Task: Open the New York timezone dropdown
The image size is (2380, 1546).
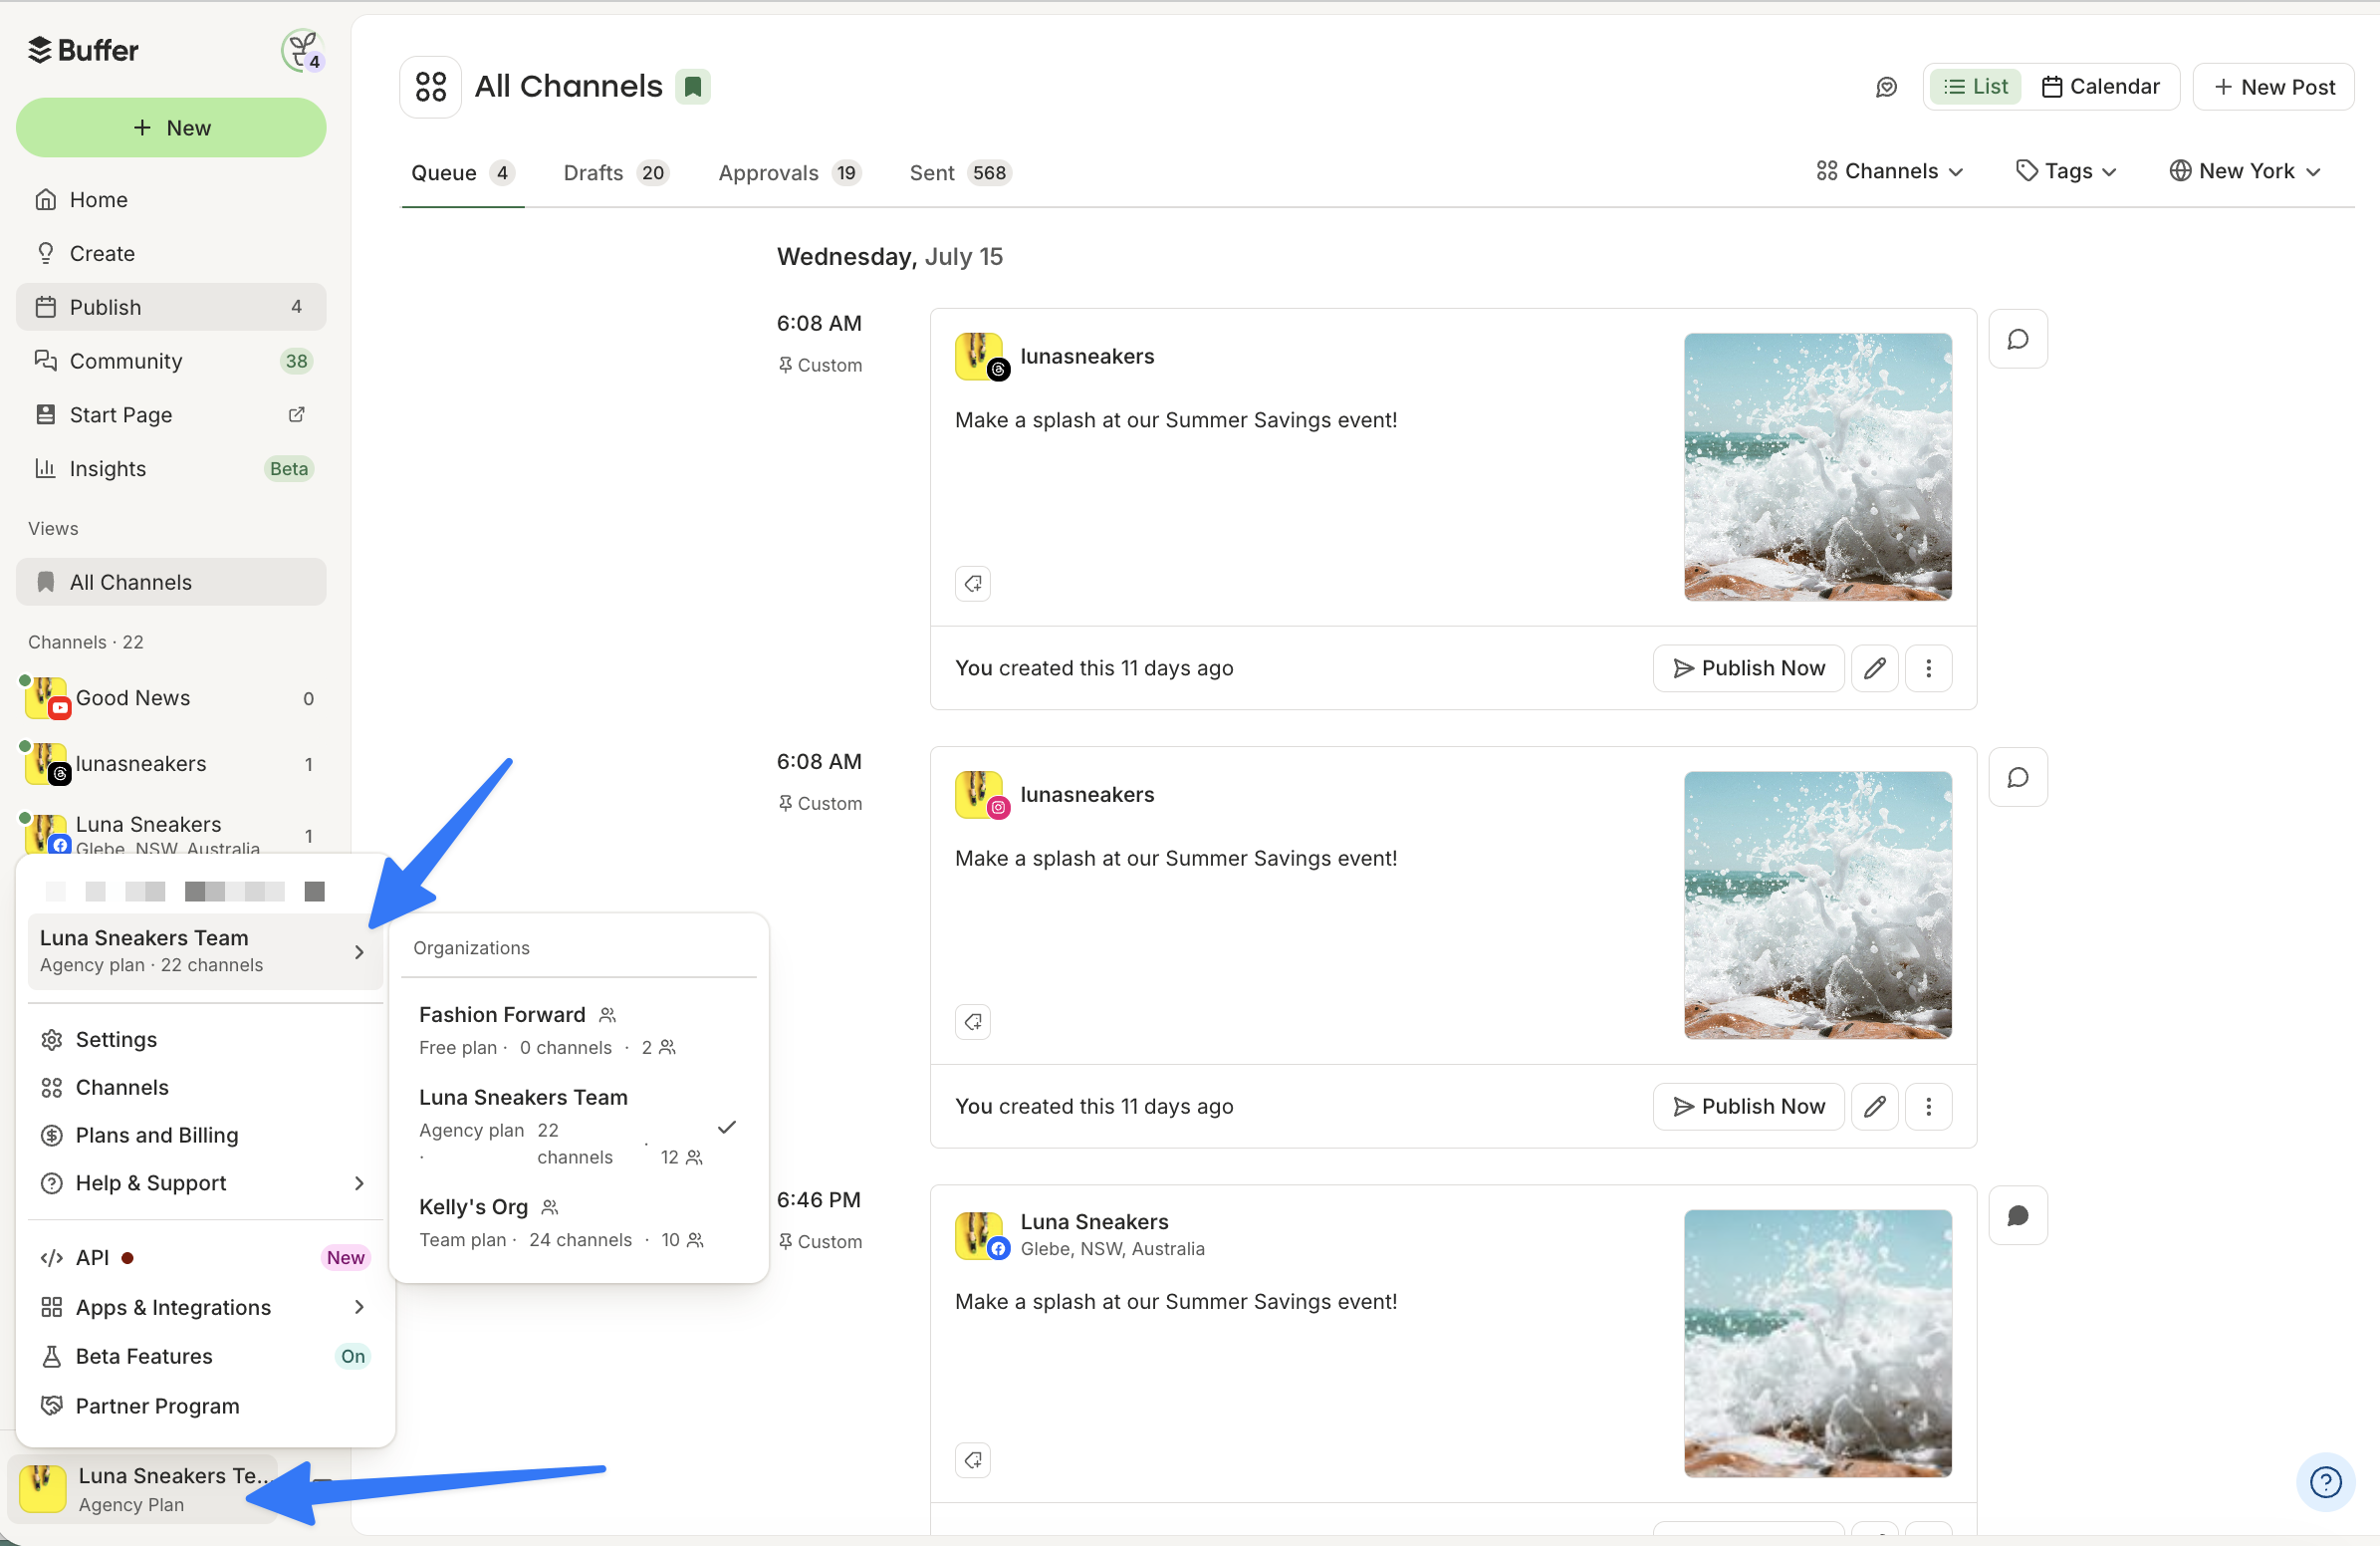Action: [x=2245, y=171]
